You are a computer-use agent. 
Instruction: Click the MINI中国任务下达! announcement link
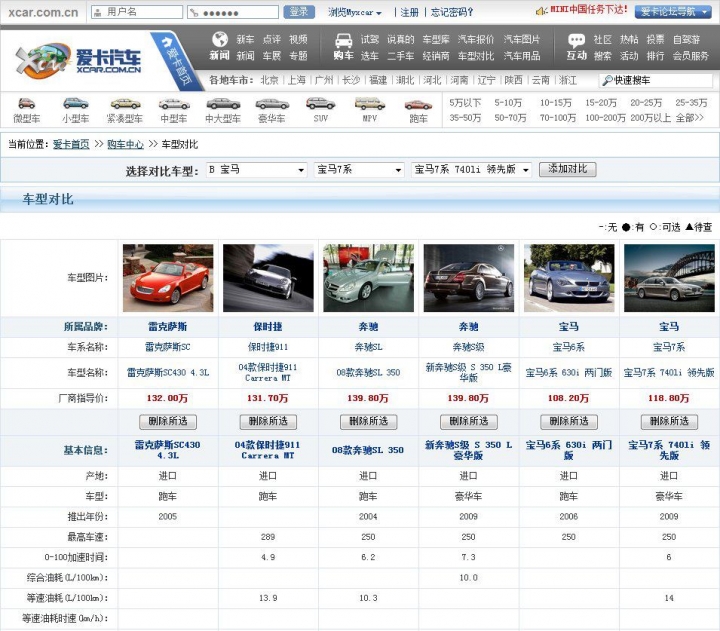tap(589, 10)
